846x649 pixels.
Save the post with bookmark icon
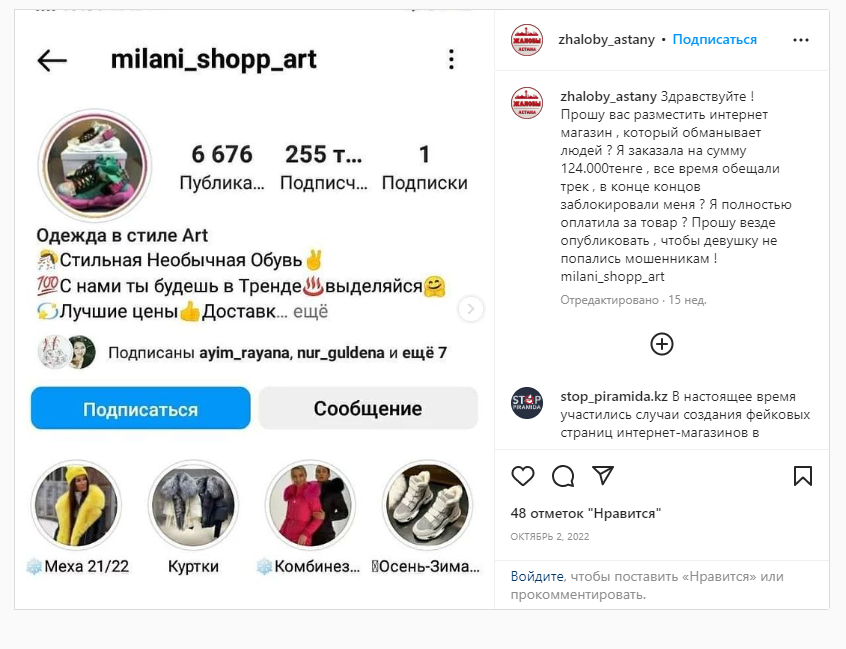pyautogui.click(x=802, y=476)
